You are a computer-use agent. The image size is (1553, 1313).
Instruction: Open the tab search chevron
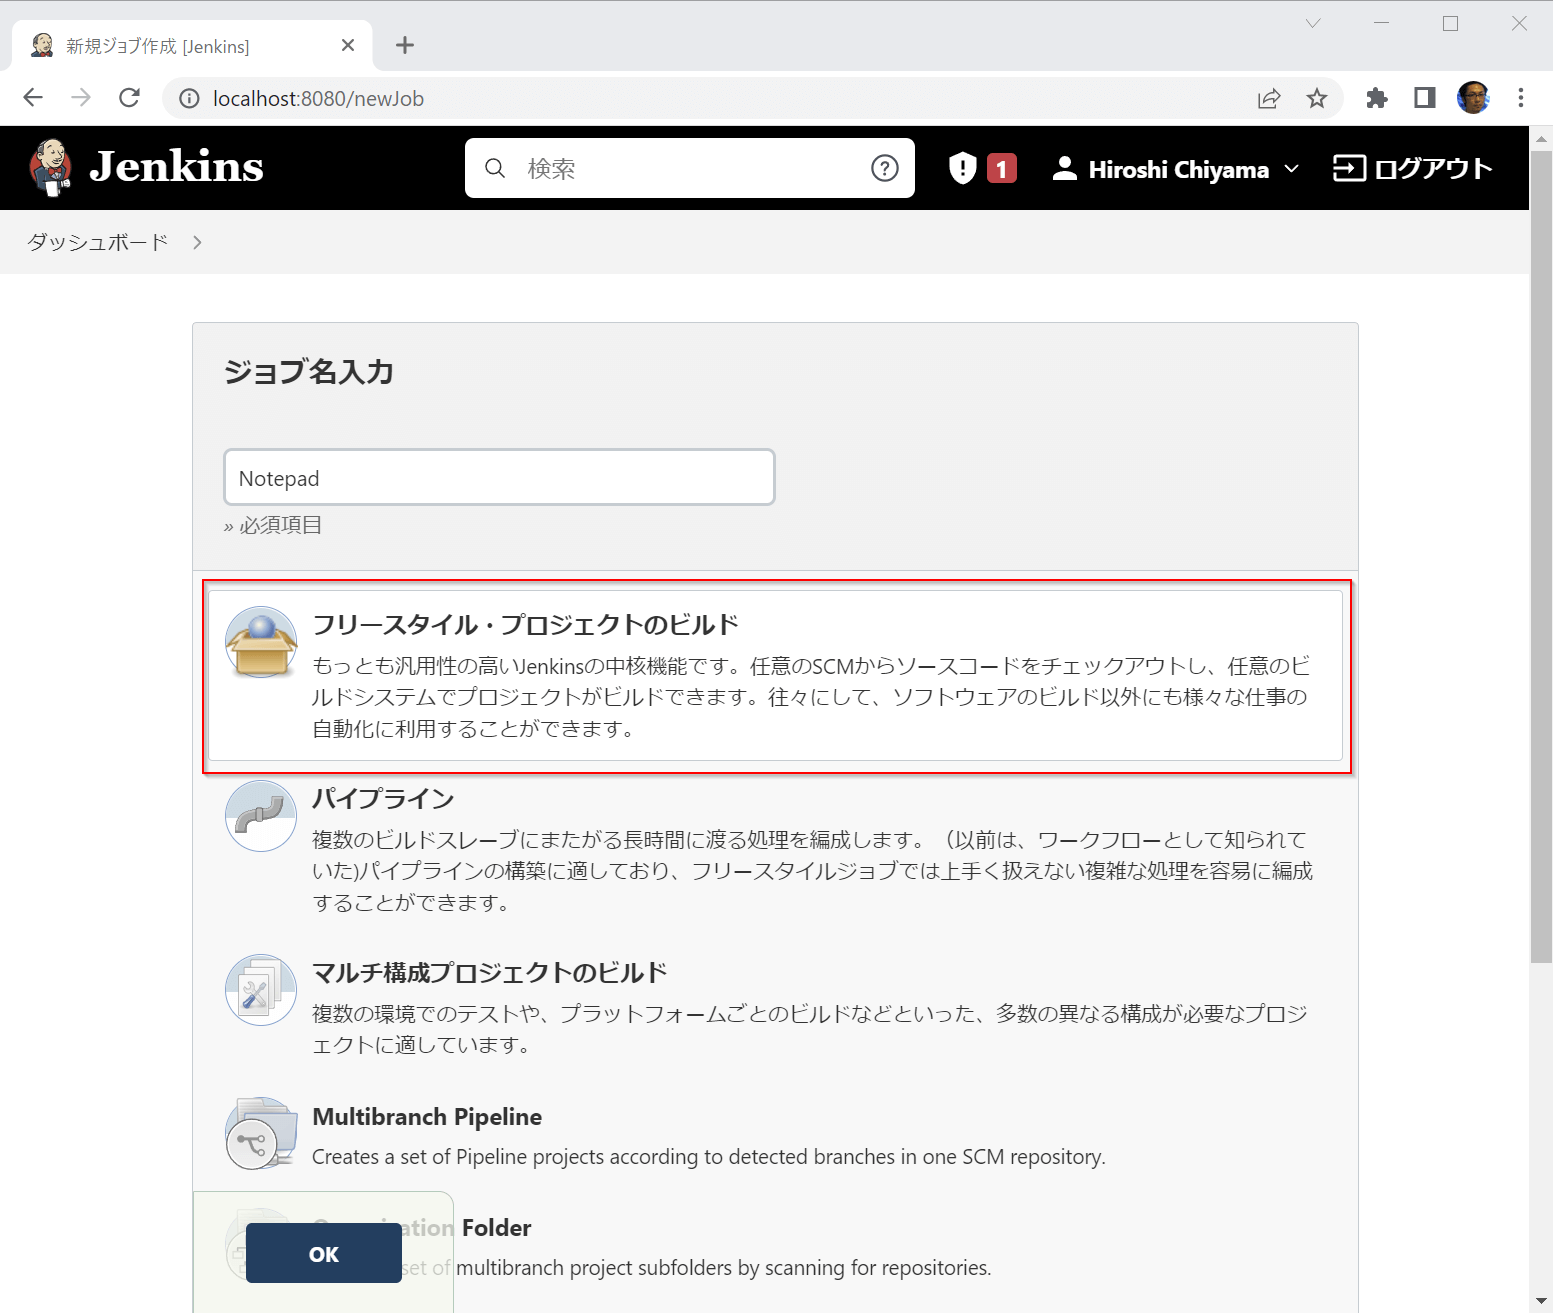1313,23
